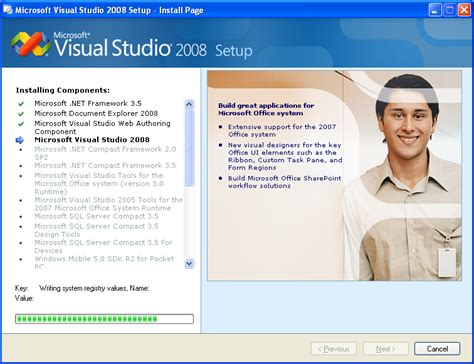Click the checkmark beside Web Authoring Component

pyautogui.click(x=21, y=124)
